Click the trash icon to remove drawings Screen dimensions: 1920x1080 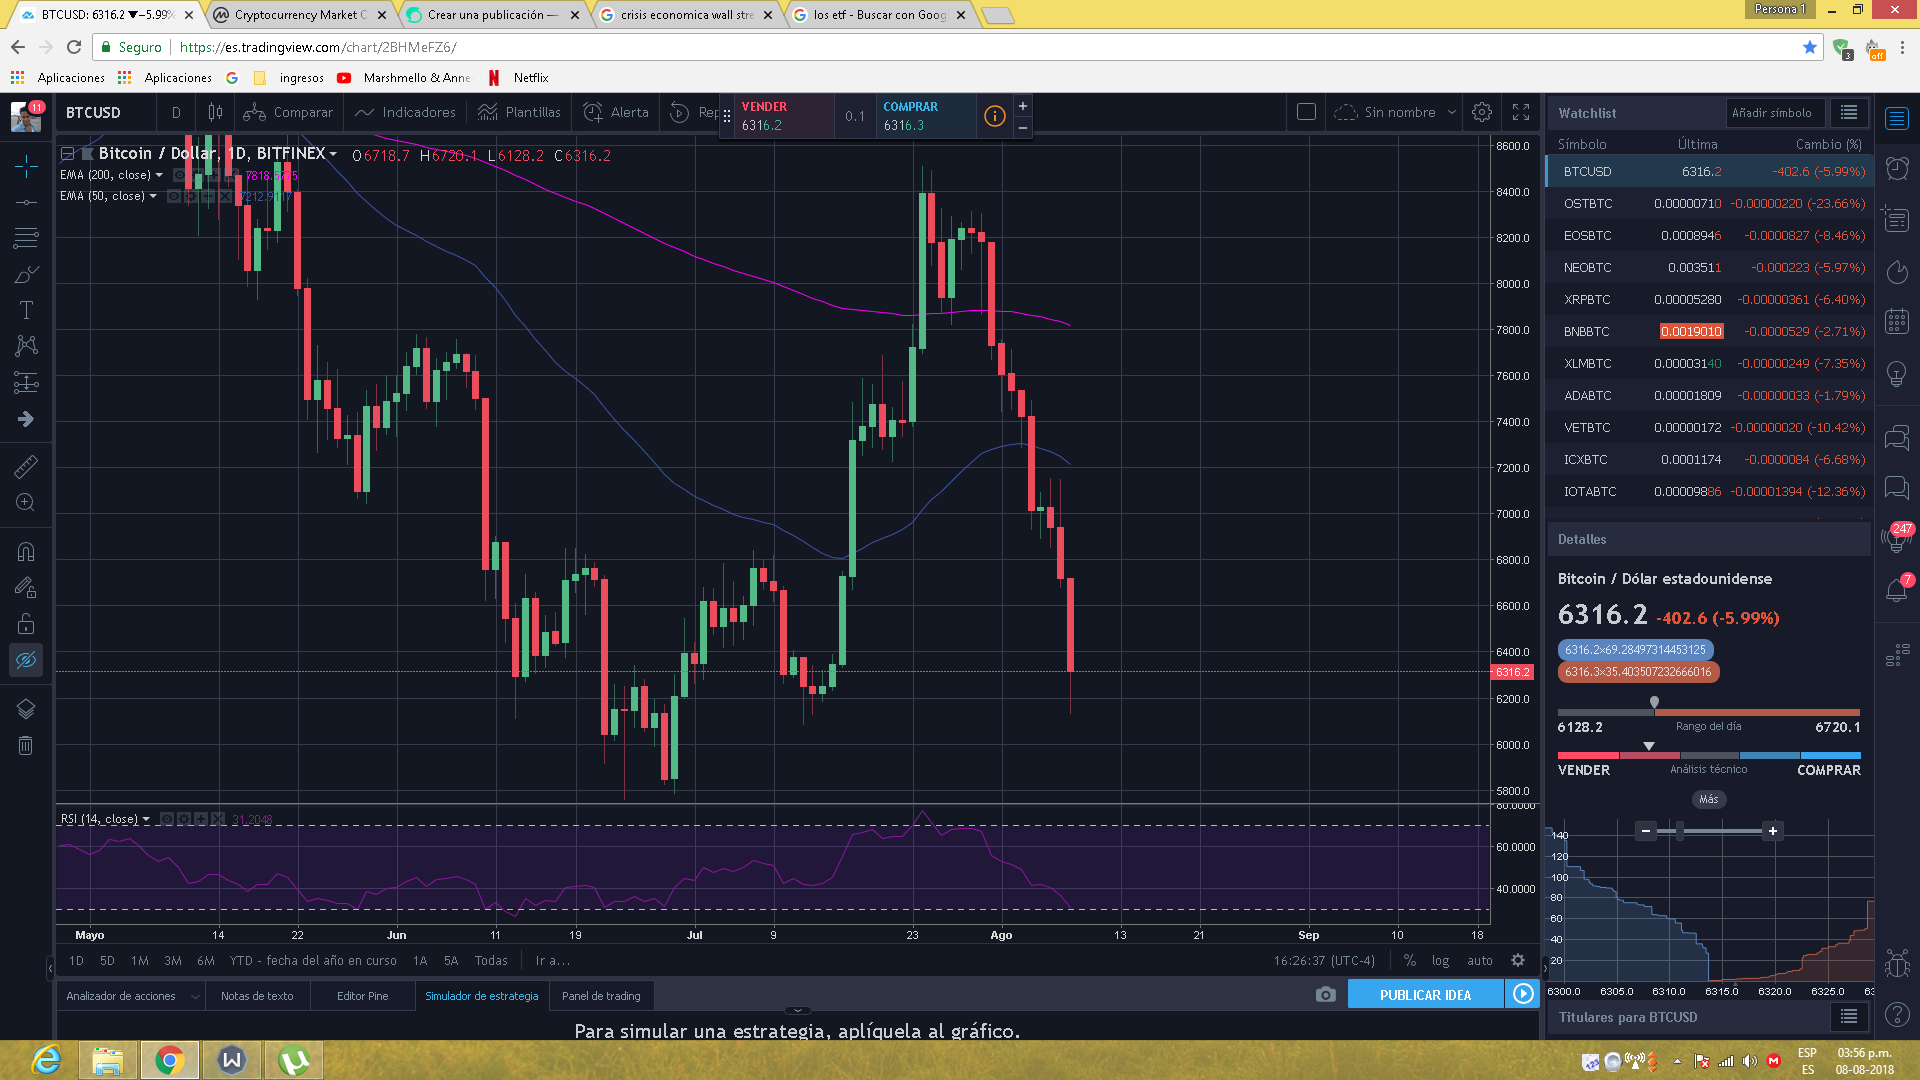click(x=26, y=745)
